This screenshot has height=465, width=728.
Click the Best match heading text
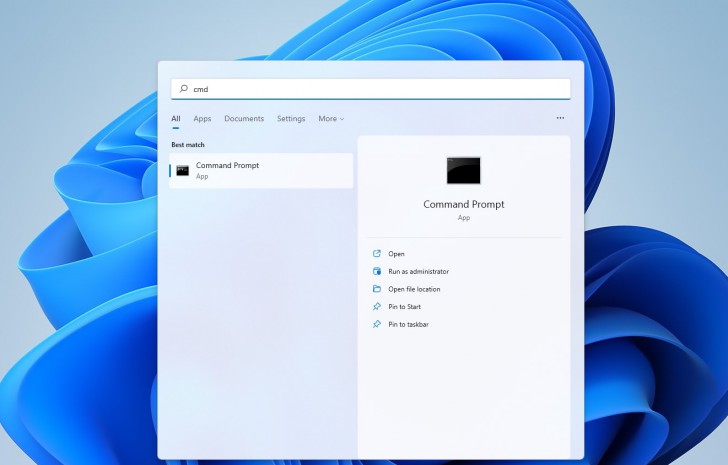tap(188, 145)
